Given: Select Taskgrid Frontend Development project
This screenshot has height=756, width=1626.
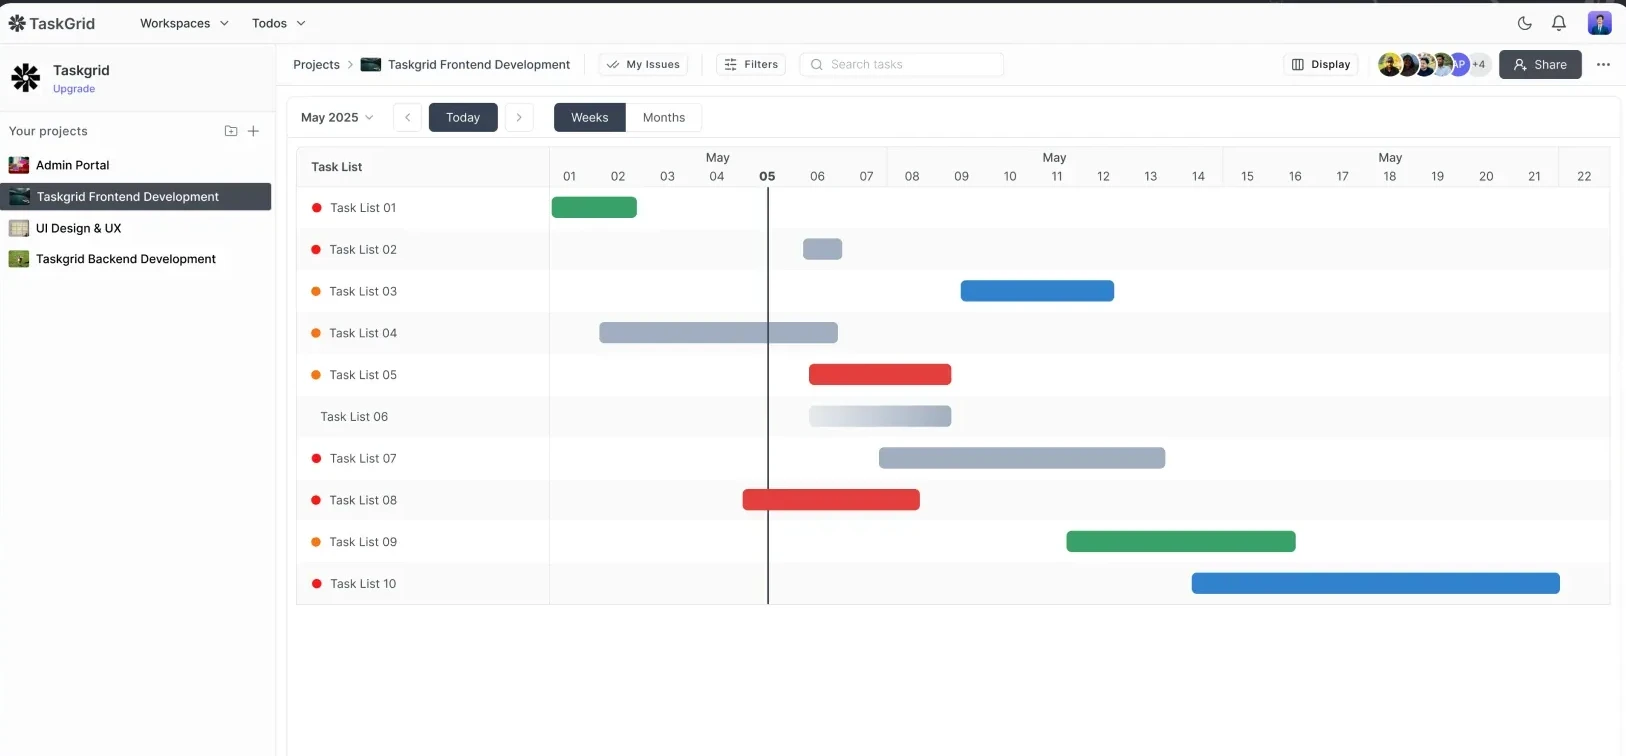Looking at the screenshot, I should tap(136, 197).
